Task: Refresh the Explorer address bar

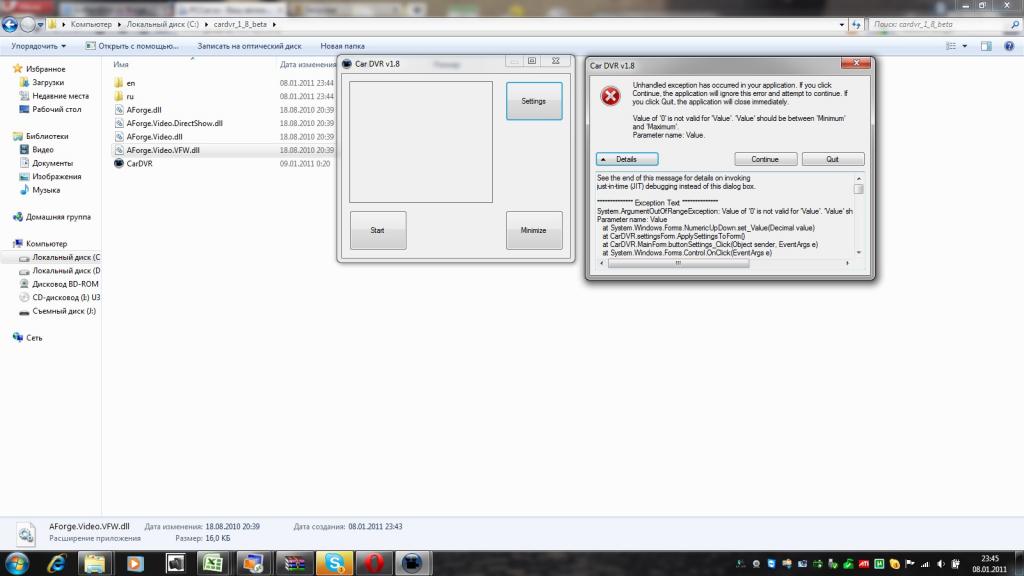Action: [x=856, y=25]
